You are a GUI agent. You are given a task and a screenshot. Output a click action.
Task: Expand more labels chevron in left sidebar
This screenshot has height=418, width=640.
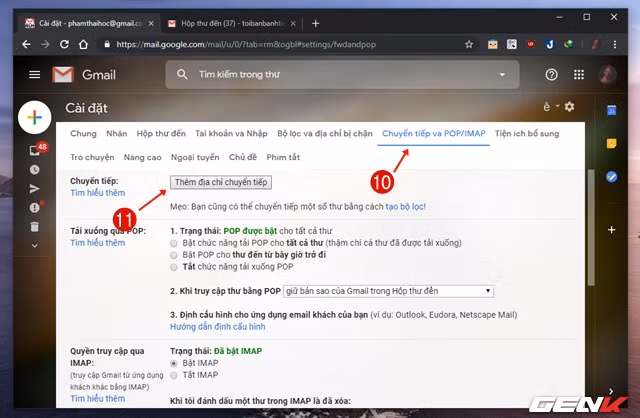[x=35, y=244]
